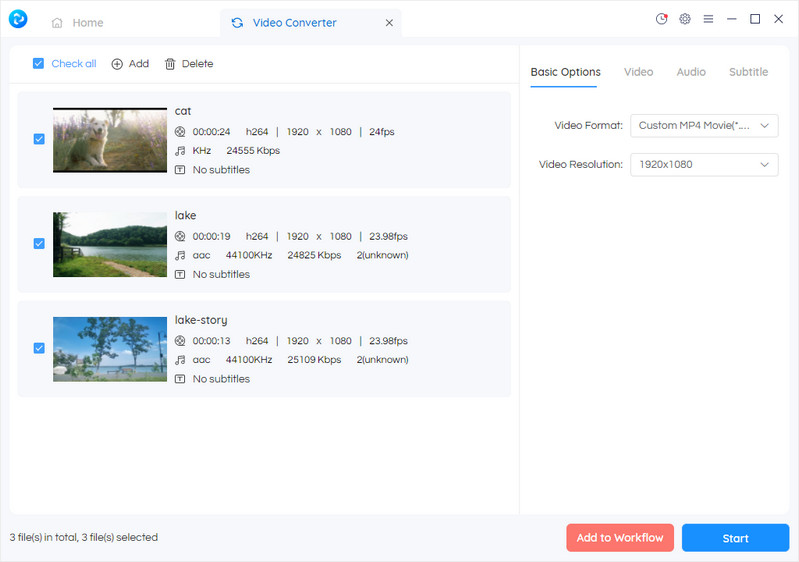The image size is (799, 562).
Task: Click the '00:00:13' duration of lake-story
Action: pos(211,341)
